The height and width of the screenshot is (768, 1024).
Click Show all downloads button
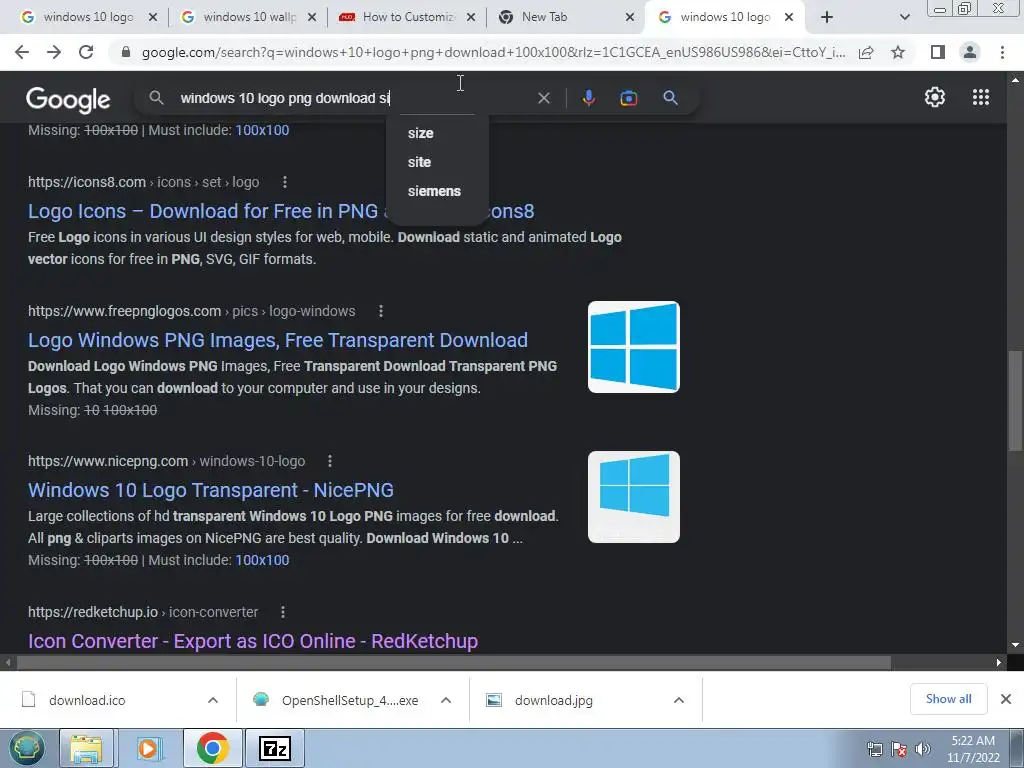(948, 699)
